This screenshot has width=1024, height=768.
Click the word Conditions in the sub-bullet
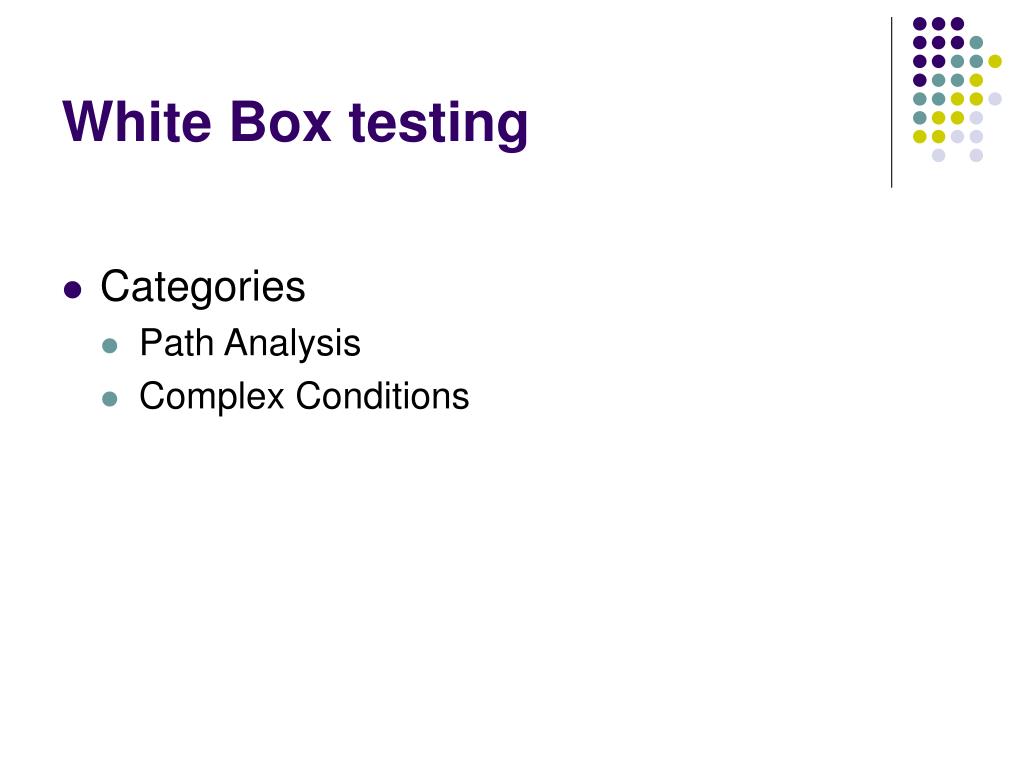(382, 396)
